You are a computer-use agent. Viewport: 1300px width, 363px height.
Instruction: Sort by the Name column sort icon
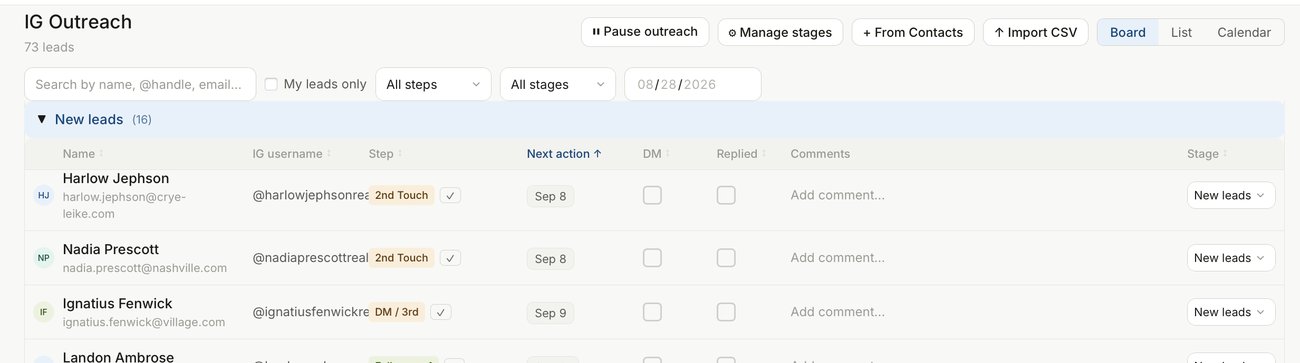pos(102,154)
